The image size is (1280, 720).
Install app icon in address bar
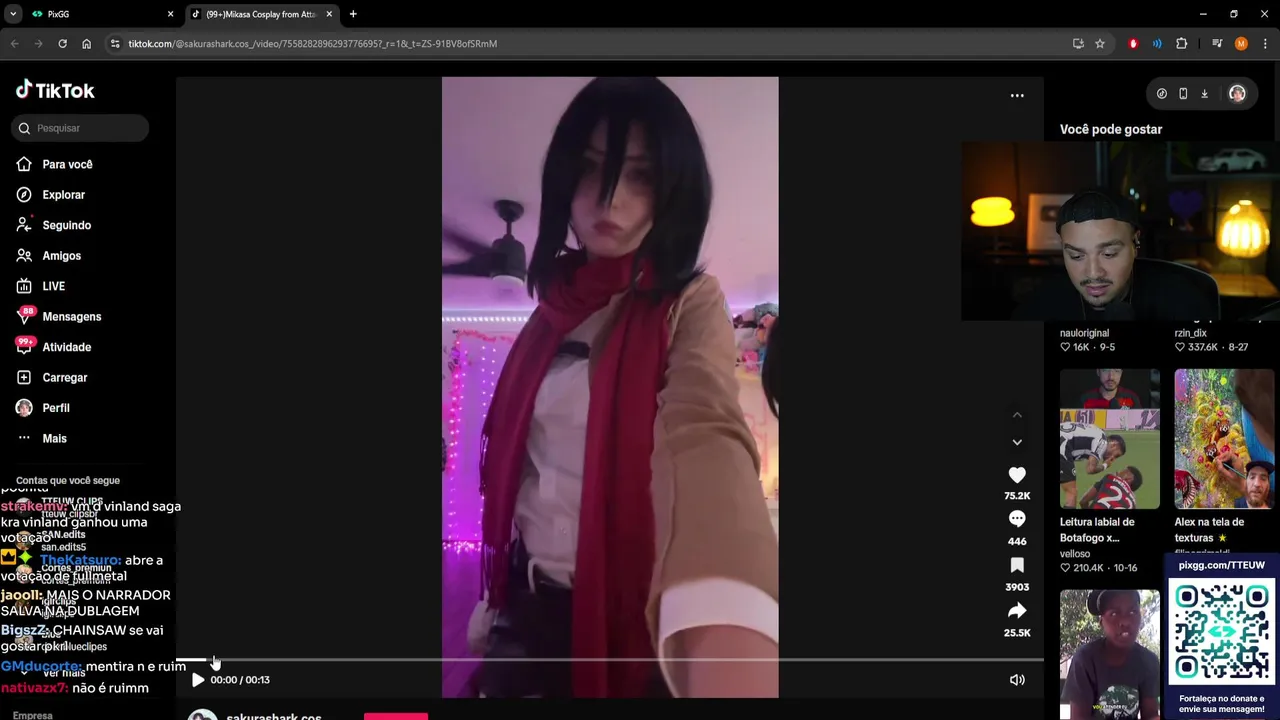pyautogui.click(x=1078, y=44)
